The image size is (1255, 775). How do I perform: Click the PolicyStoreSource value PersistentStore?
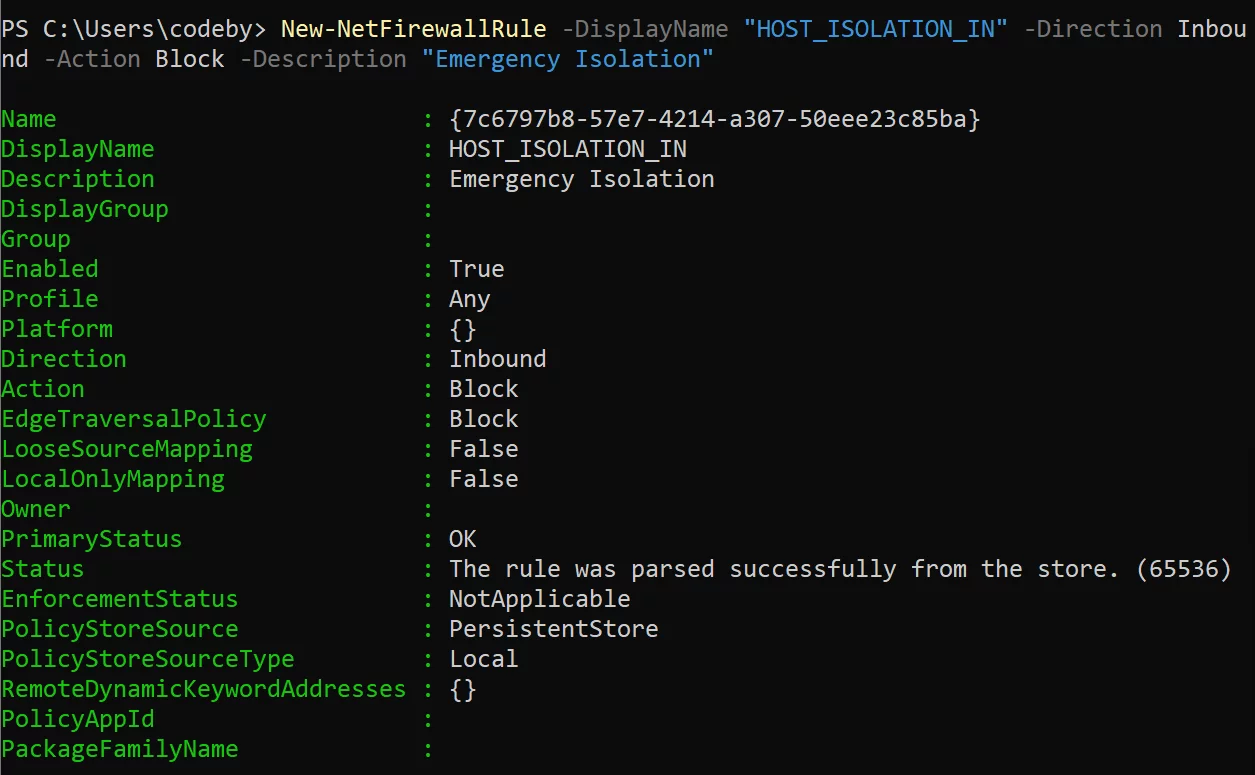(x=554, y=629)
